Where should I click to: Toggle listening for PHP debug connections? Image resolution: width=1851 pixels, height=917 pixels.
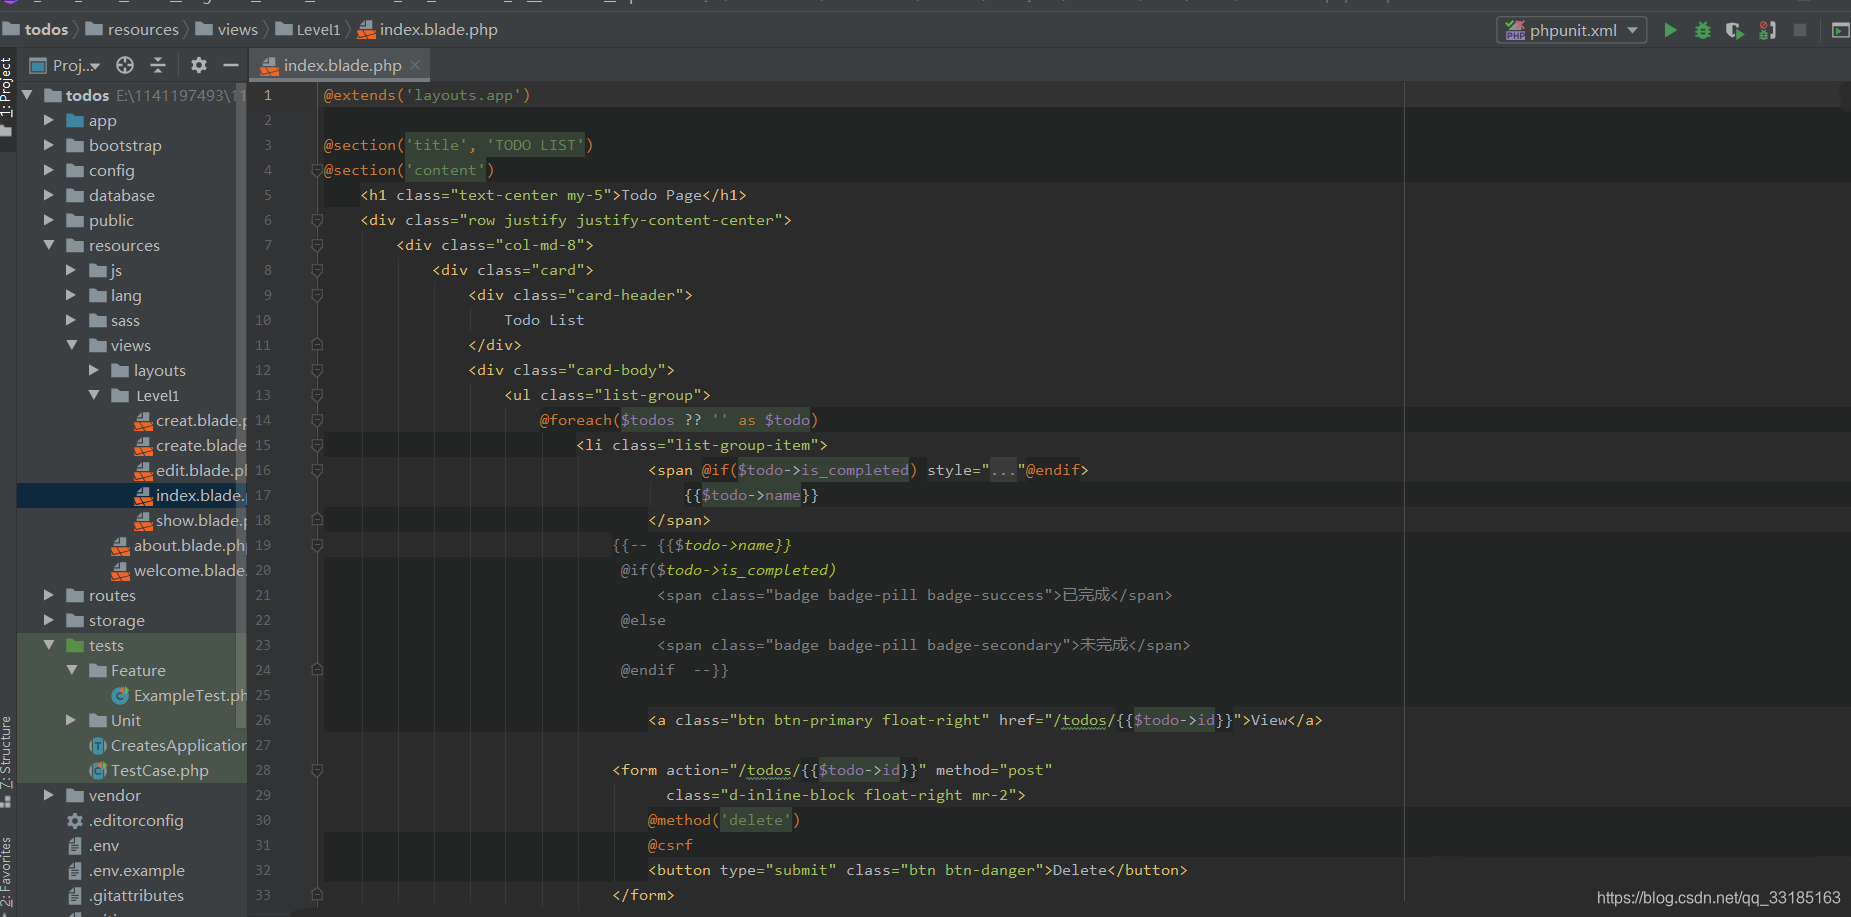(x=1768, y=30)
